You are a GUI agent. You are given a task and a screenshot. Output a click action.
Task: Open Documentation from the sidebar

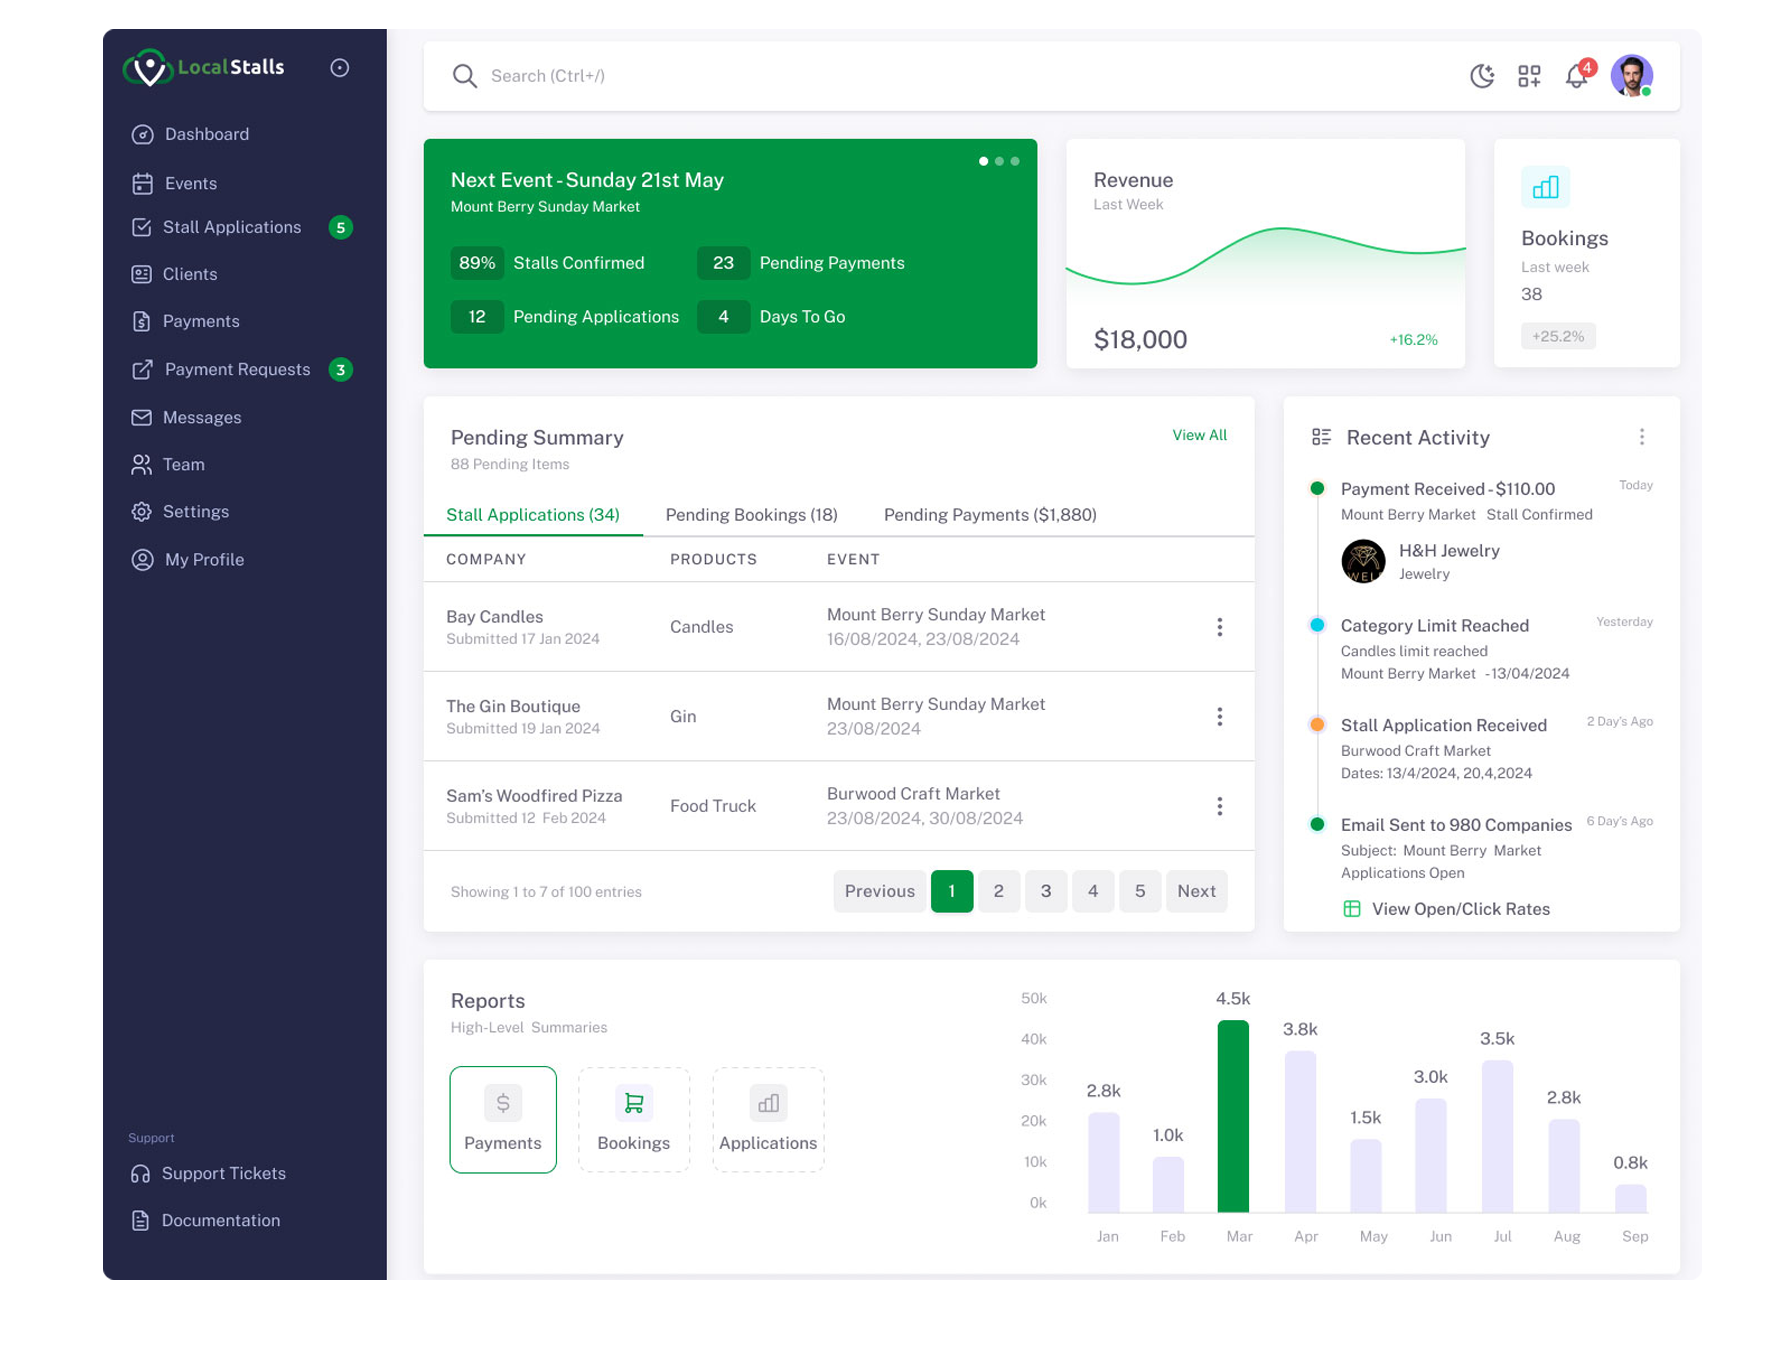point(220,1220)
